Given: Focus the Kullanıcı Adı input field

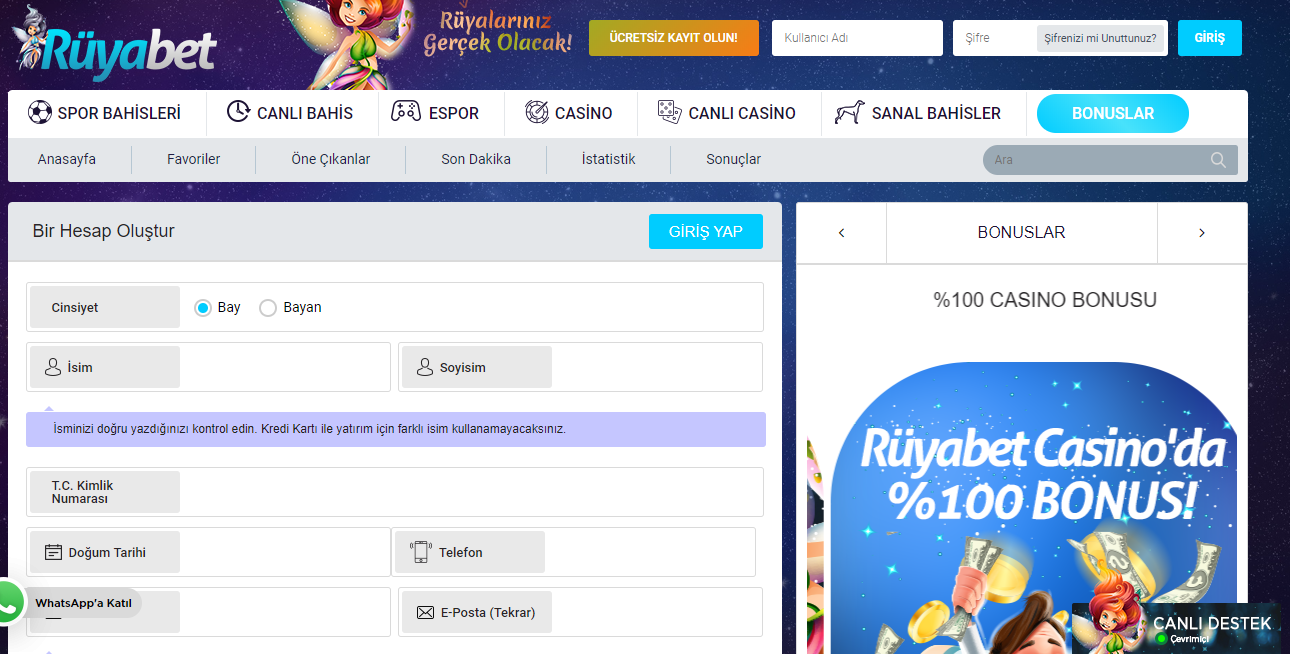Looking at the screenshot, I should [857, 38].
